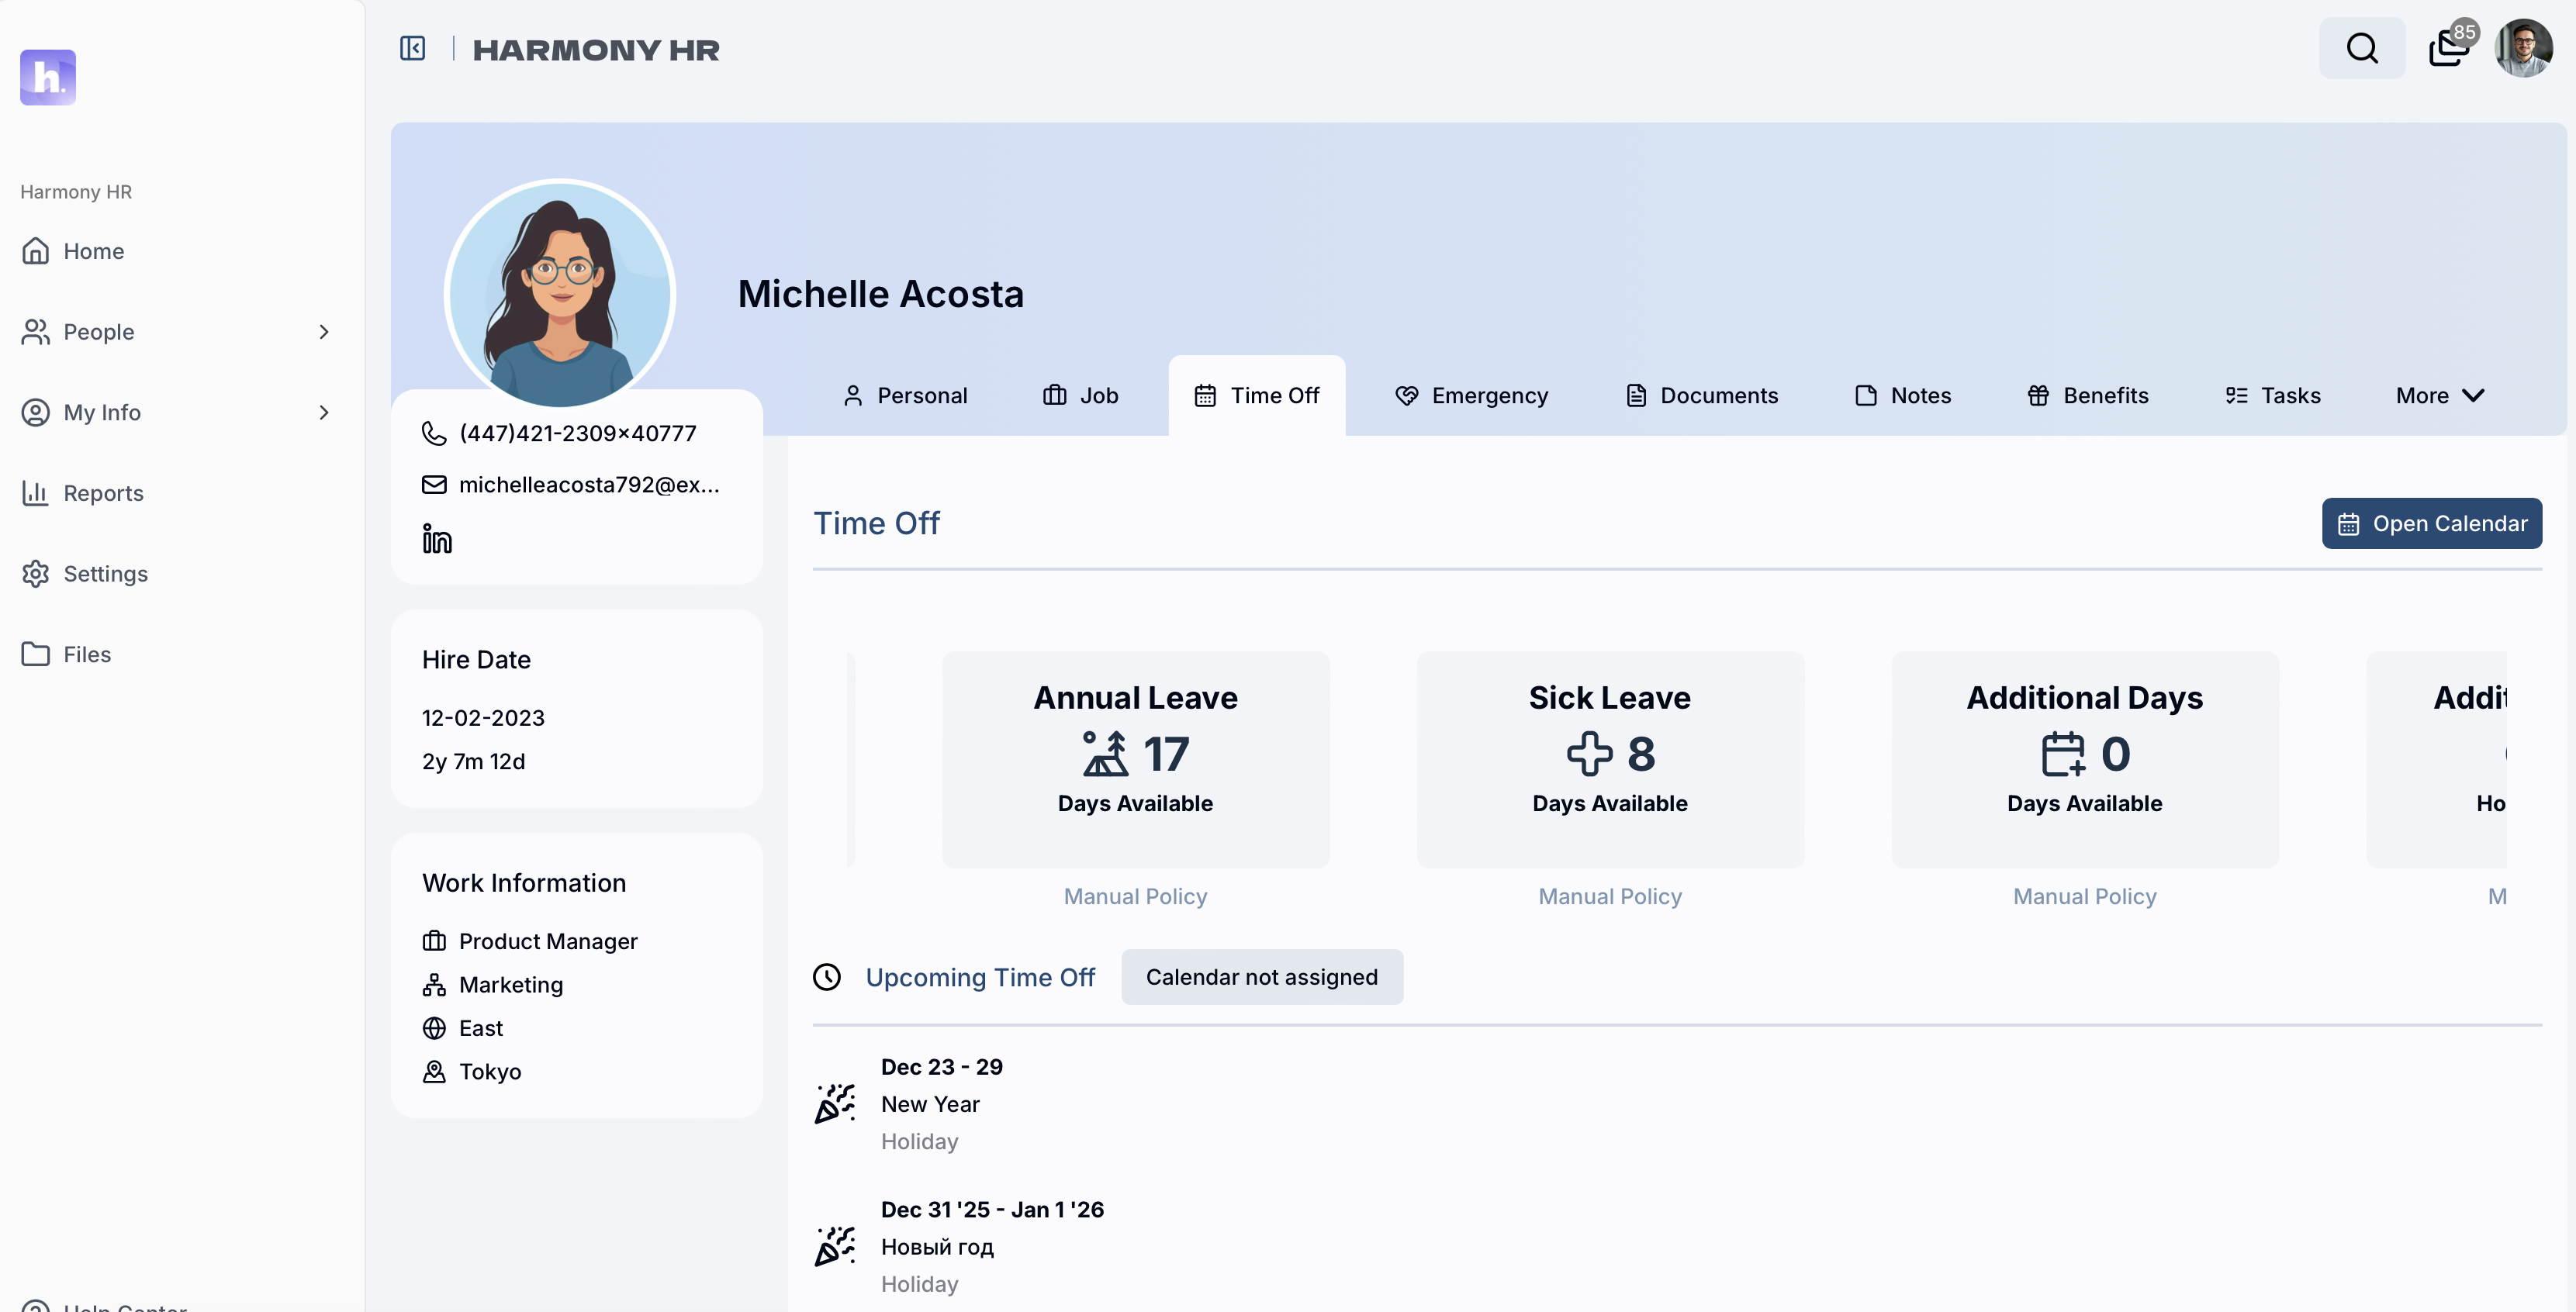Image resolution: width=2576 pixels, height=1312 pixels.
Task: Open the More tabs dropdown
Action: [x=2439, y=396]
